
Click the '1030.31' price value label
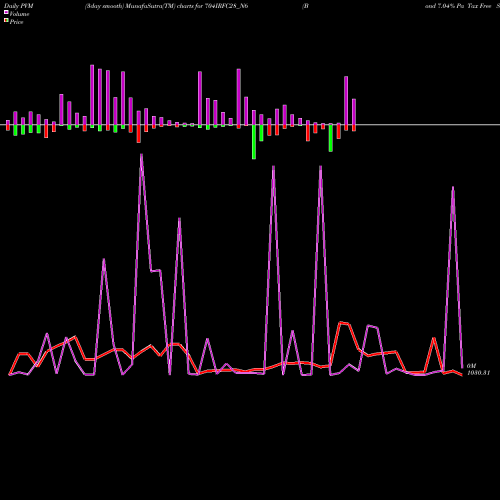(x=478, y=373)
